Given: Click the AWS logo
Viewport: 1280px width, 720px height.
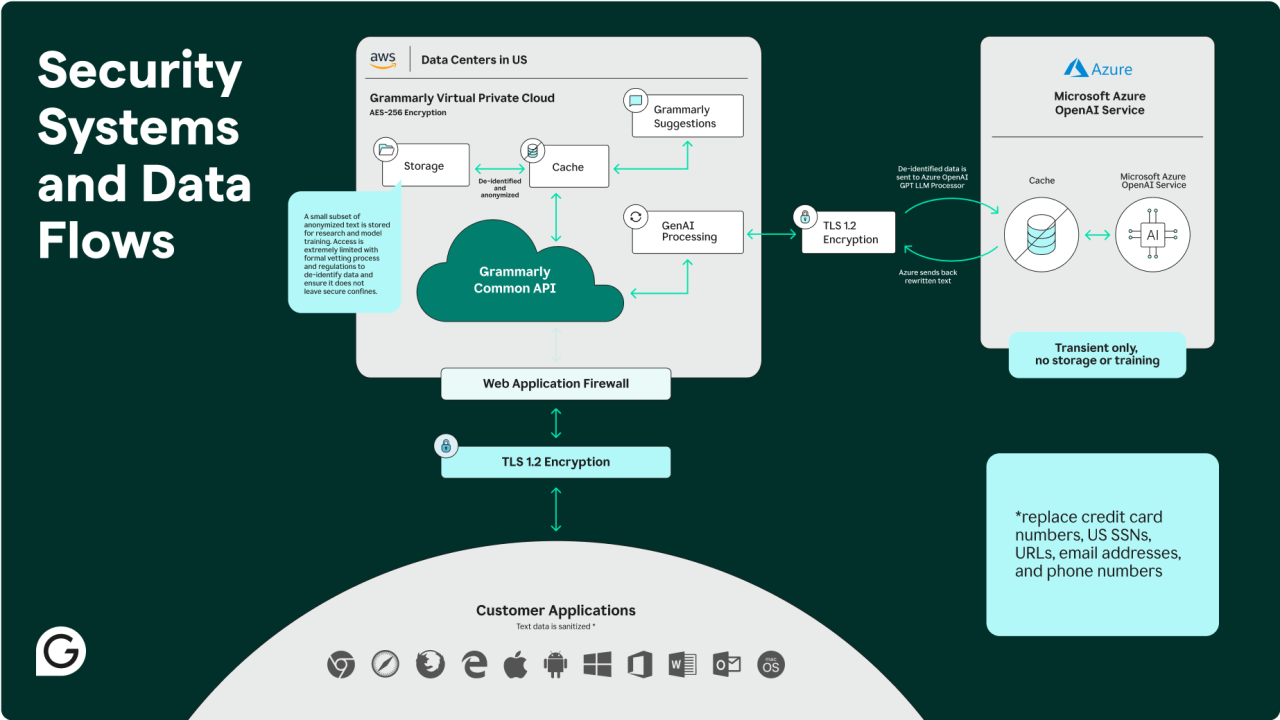Looking at the screenshot, I should pyautogui.click(x=383, y=60).
